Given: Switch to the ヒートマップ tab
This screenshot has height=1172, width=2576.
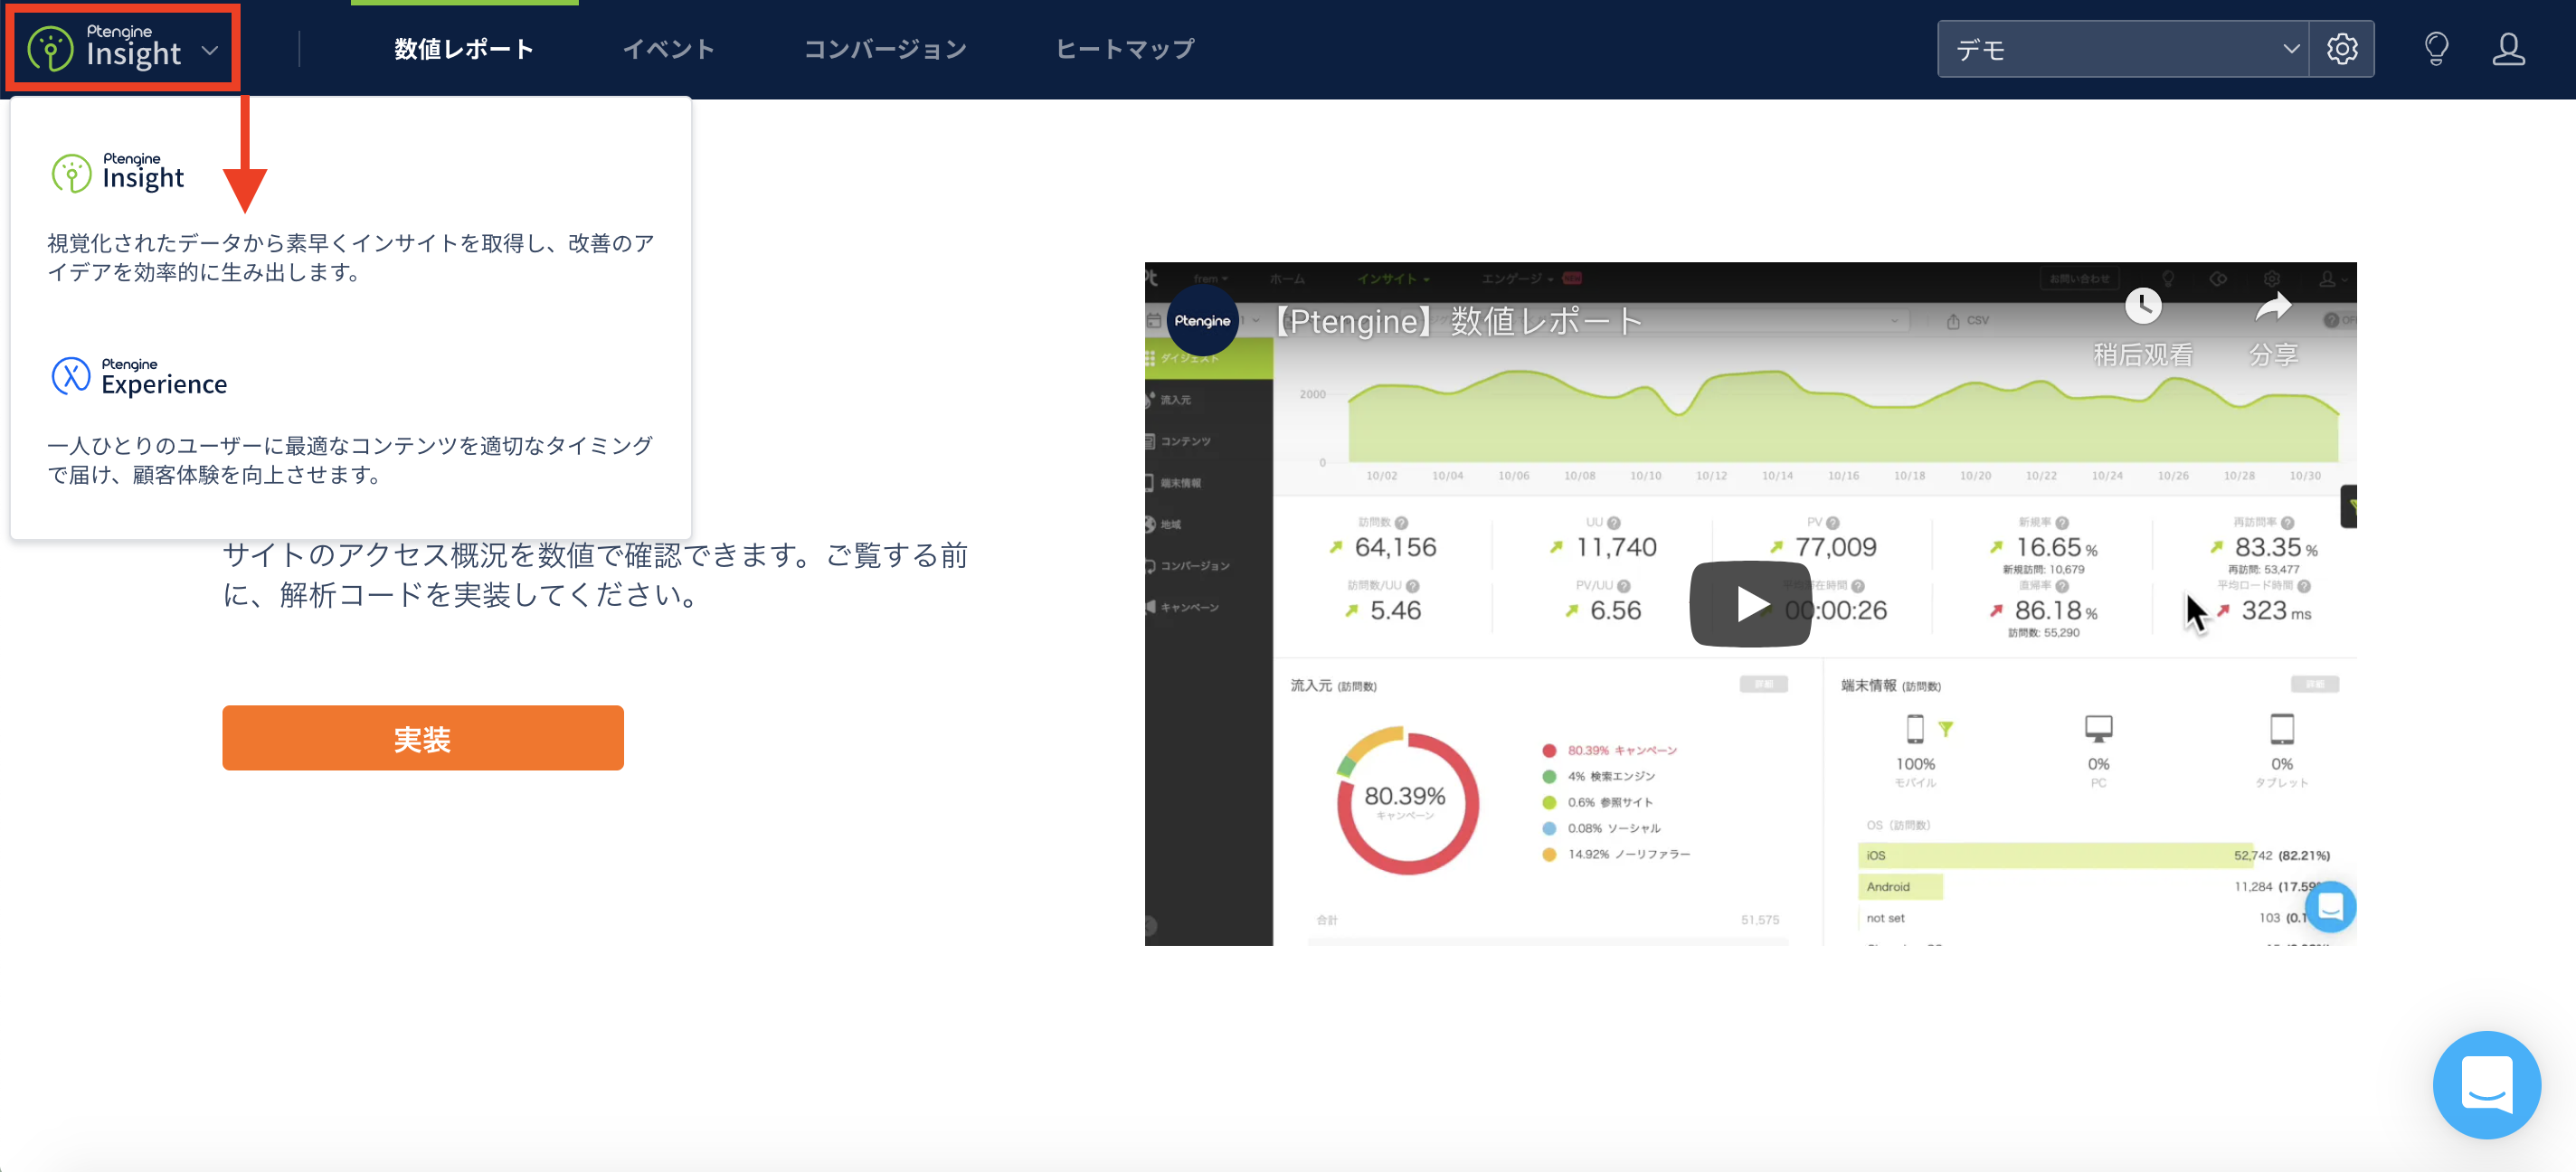Looking at the screenshot, I should (1125, 49).
